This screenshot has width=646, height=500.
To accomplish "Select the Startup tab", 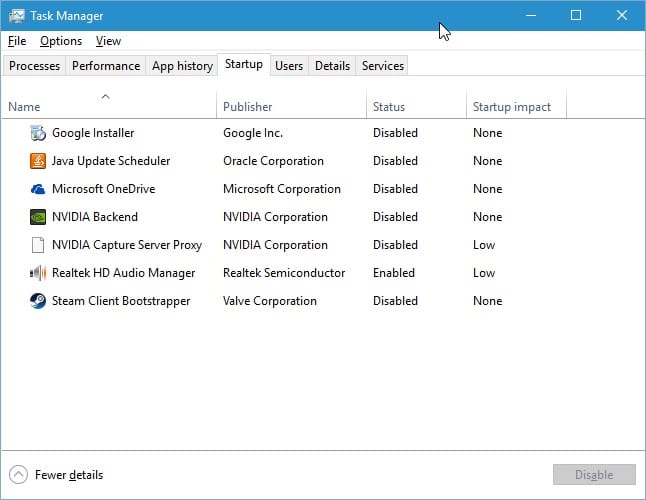I will 244,64.
